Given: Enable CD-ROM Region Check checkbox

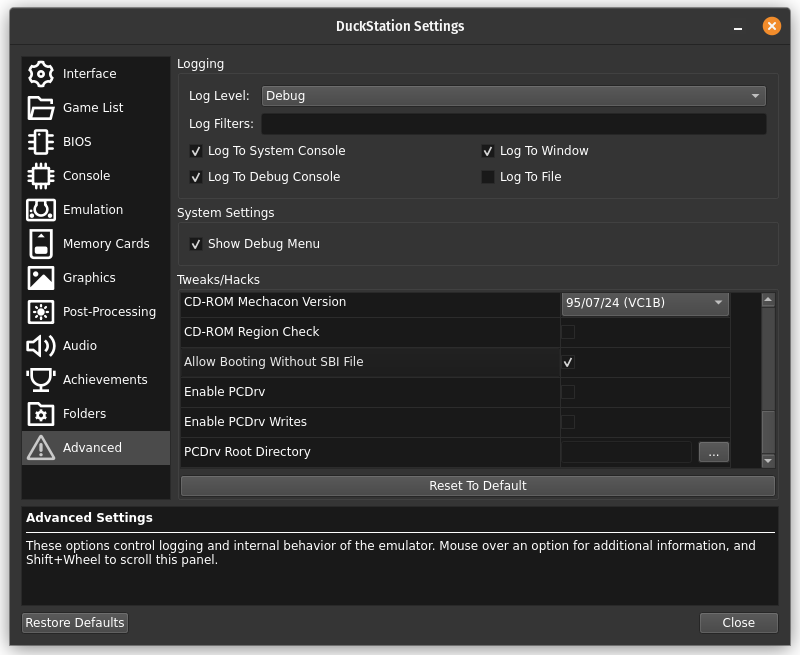Looking at the screenshot, I should point(568,332).
